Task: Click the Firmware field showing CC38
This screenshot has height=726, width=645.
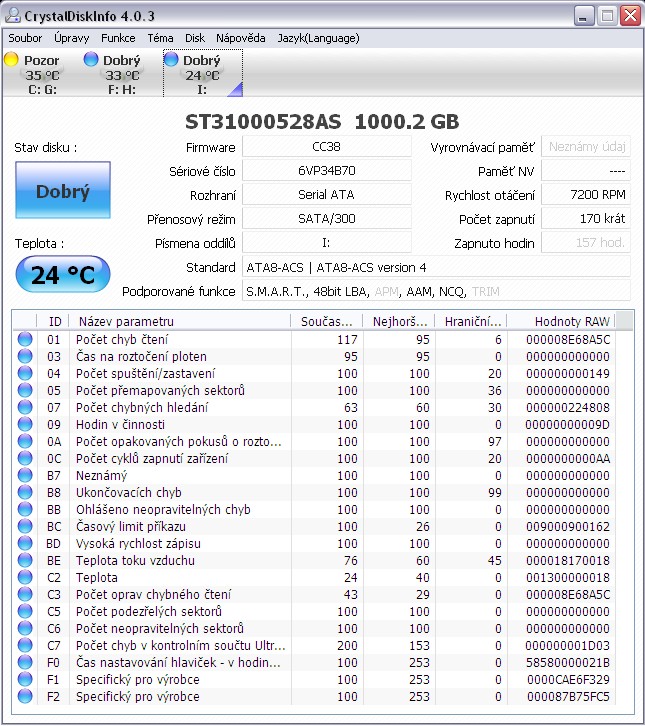Action: click(x=327, y=147)
